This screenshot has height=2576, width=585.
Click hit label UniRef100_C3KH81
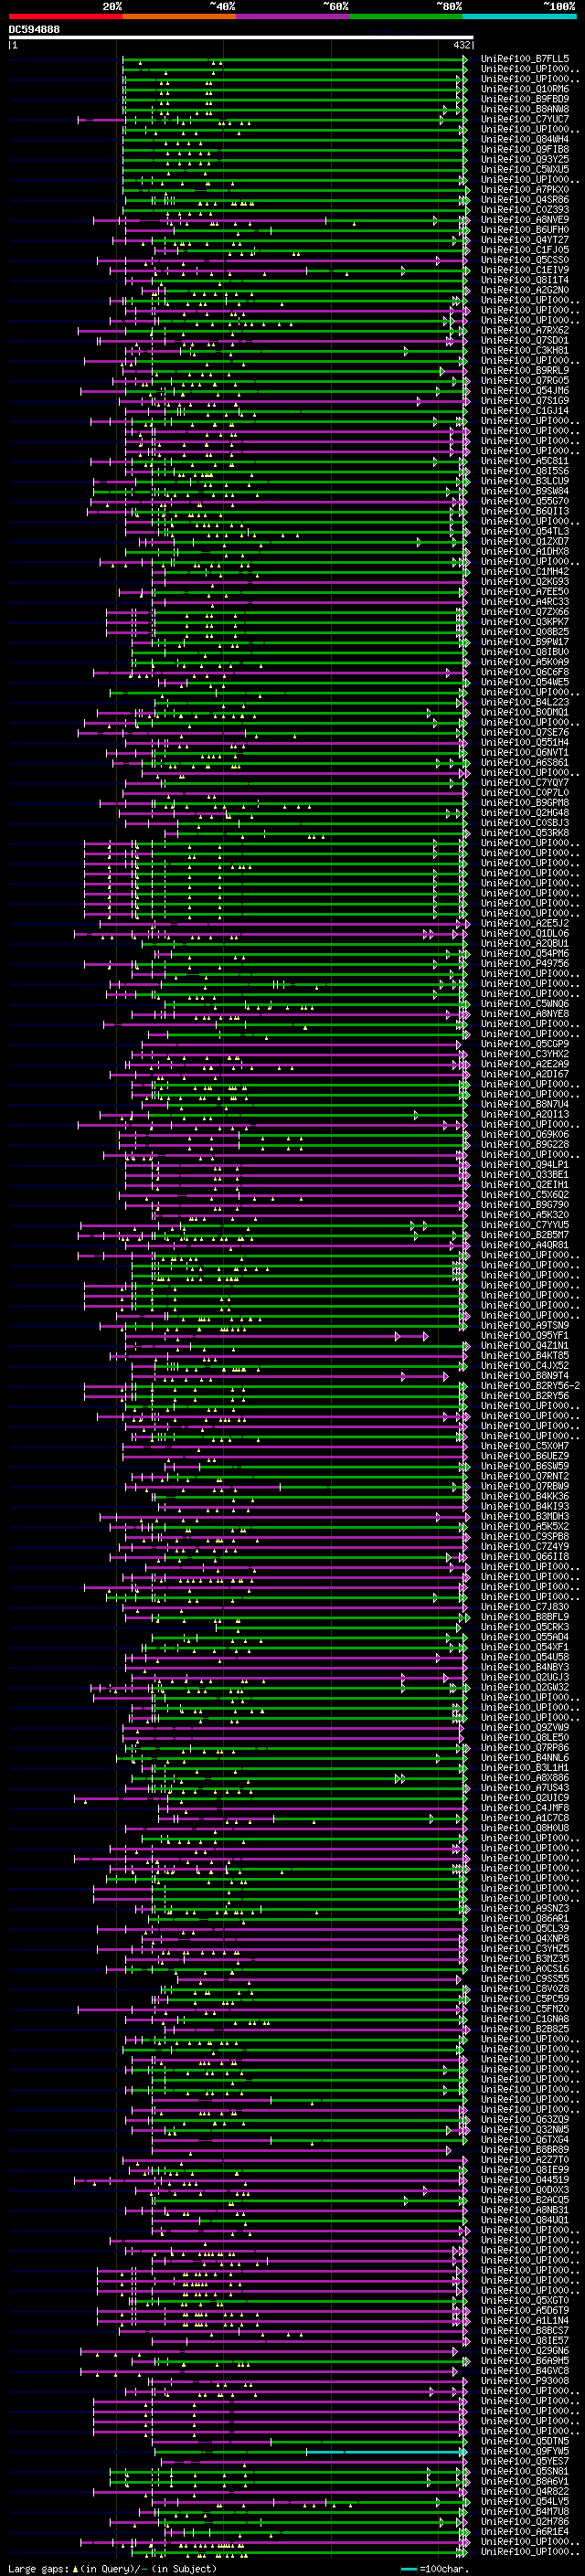point(525,350)
